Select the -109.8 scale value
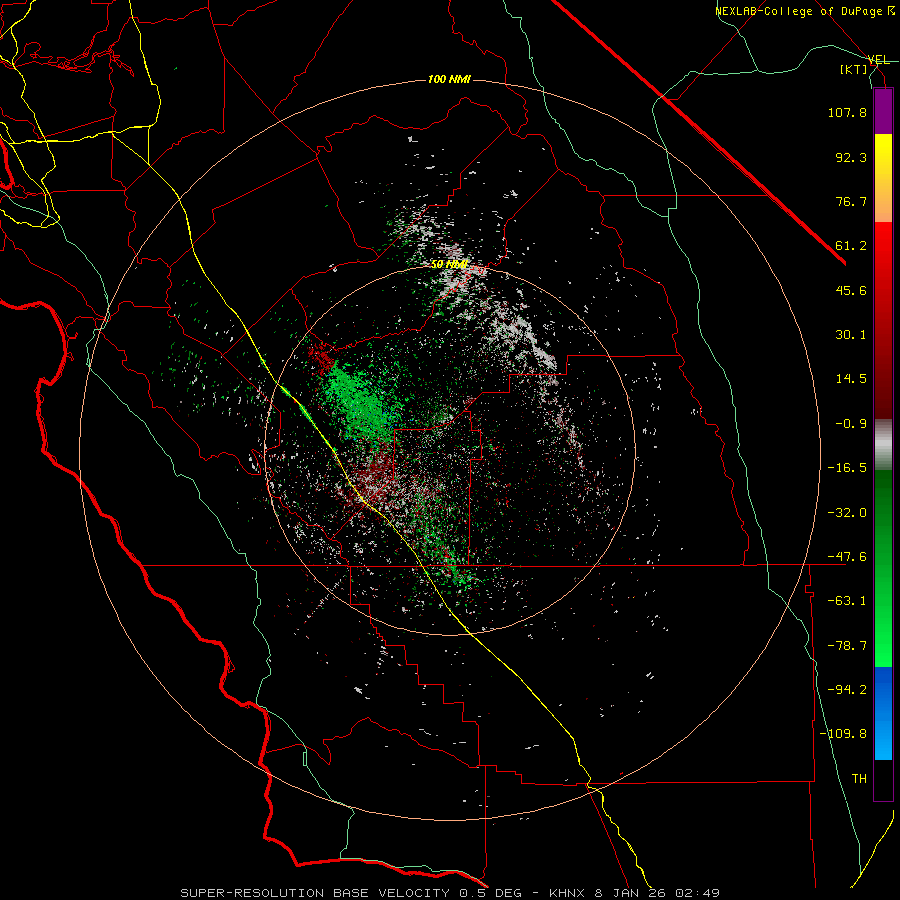 (844, 734)
